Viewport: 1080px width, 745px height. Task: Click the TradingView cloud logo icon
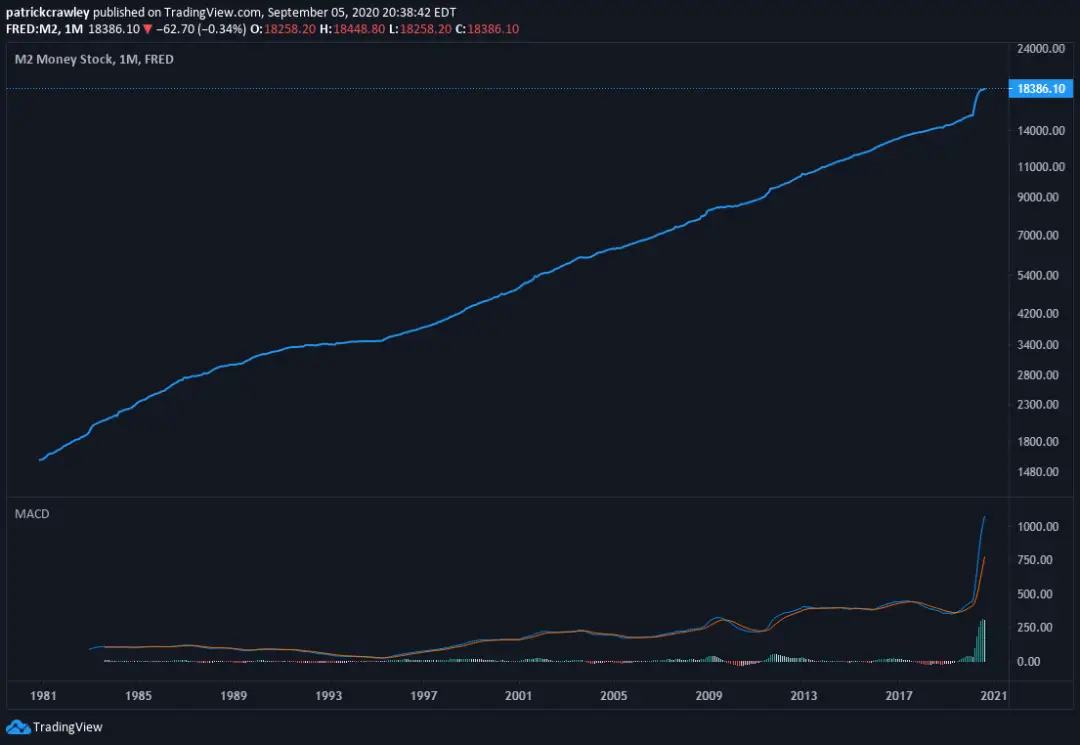[18, 727]
